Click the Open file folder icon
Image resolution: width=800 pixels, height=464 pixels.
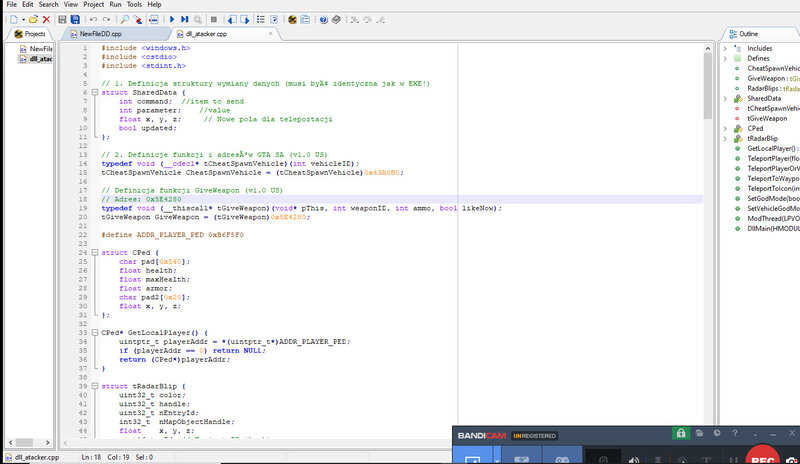(x=33, y=19)
